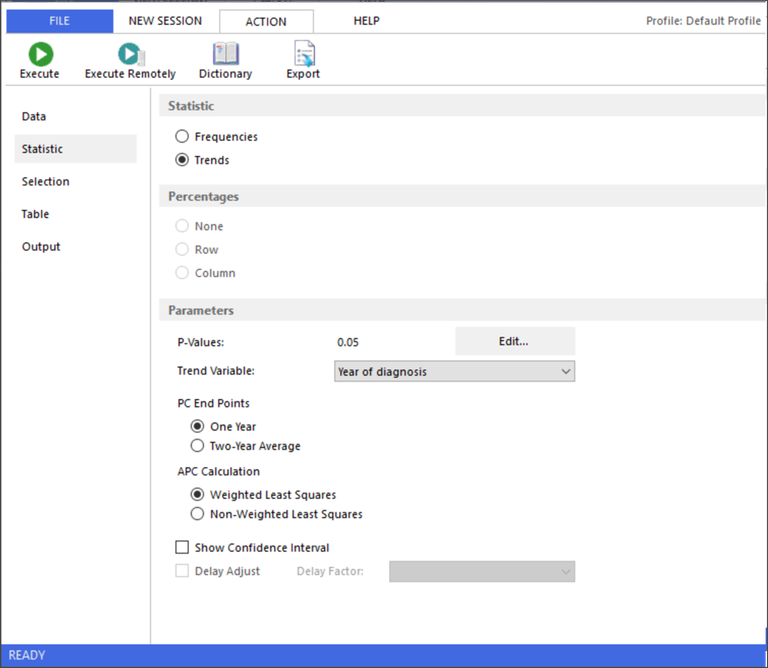This screenshot has height=668, width=768.
Task: Open the HELP tab
Action: 366,21
